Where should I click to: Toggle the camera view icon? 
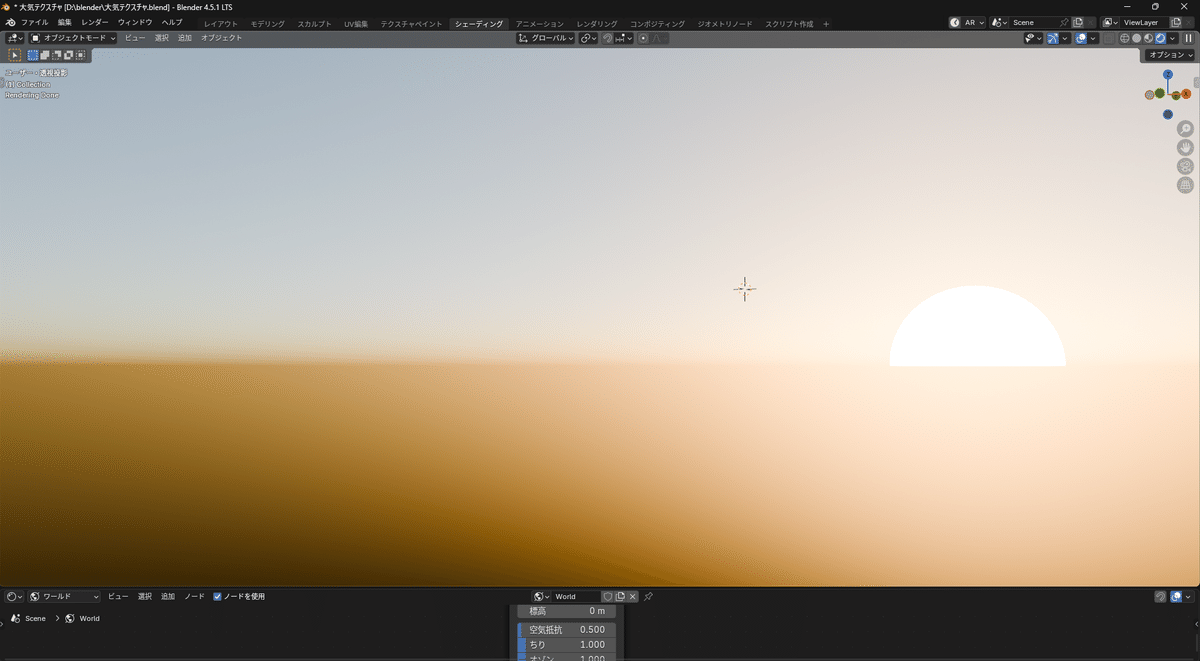point(1185,167)
